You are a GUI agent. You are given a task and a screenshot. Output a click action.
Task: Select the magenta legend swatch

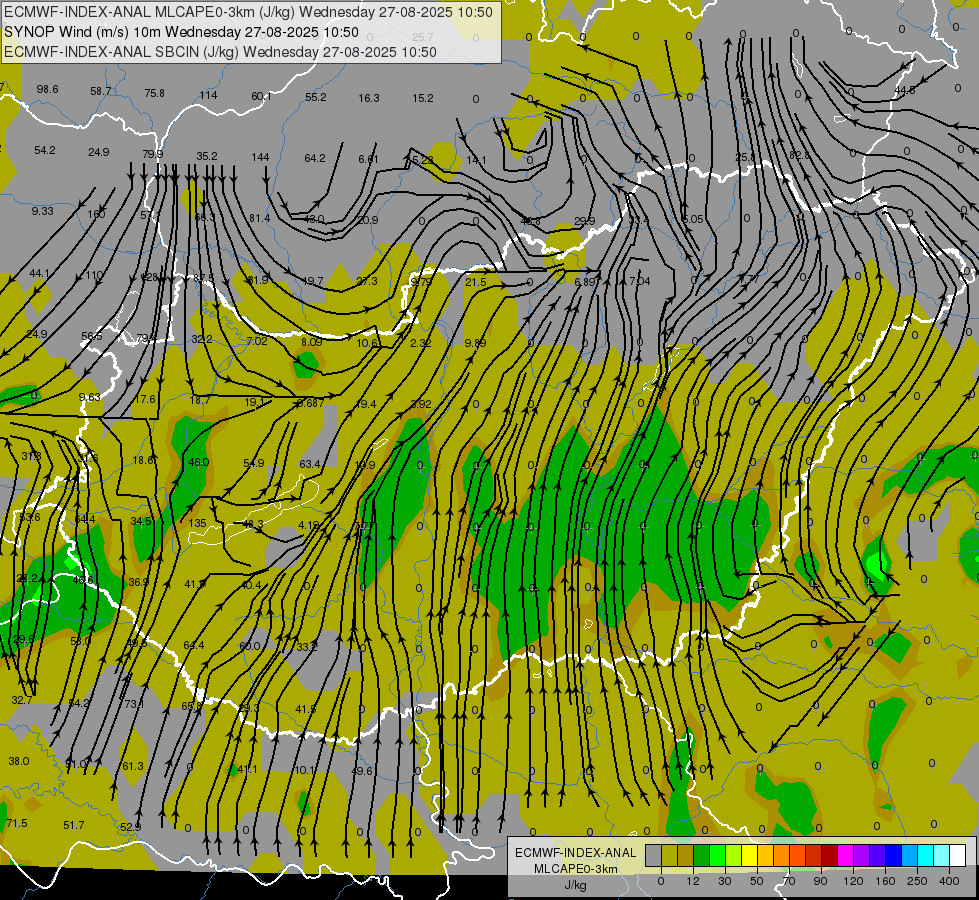(846, 856)
